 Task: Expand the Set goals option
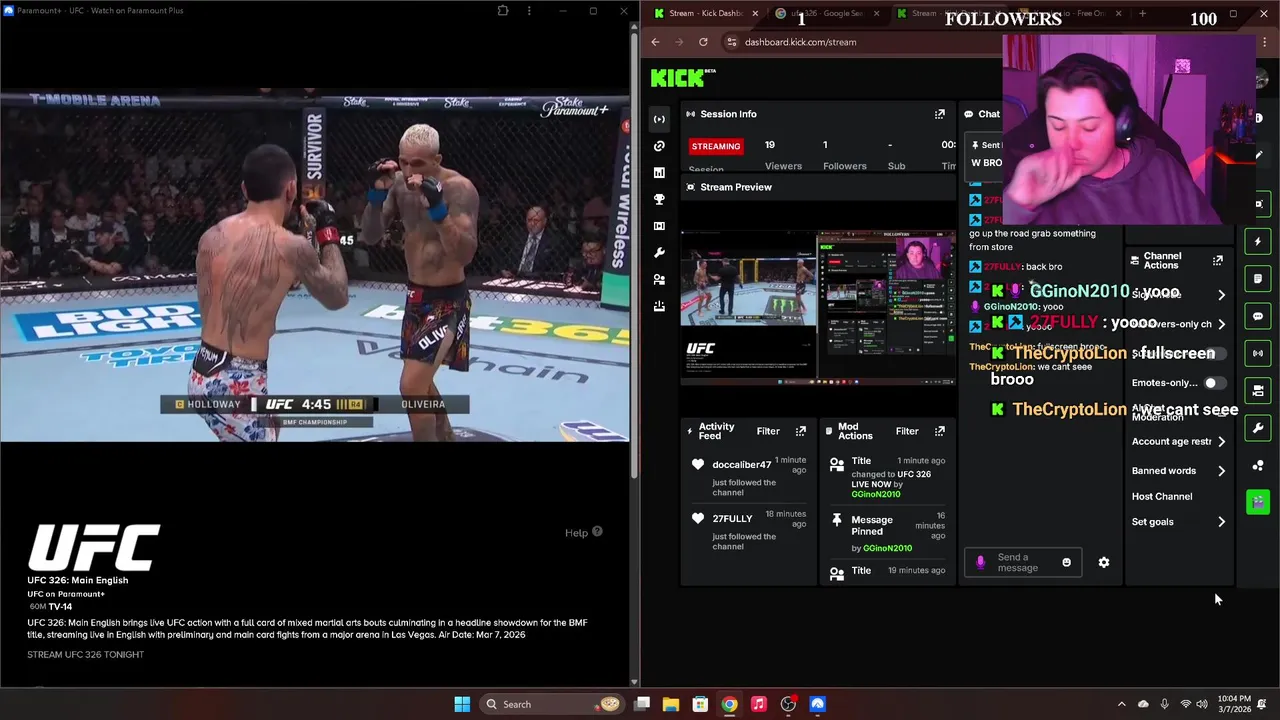point(1178,521)
